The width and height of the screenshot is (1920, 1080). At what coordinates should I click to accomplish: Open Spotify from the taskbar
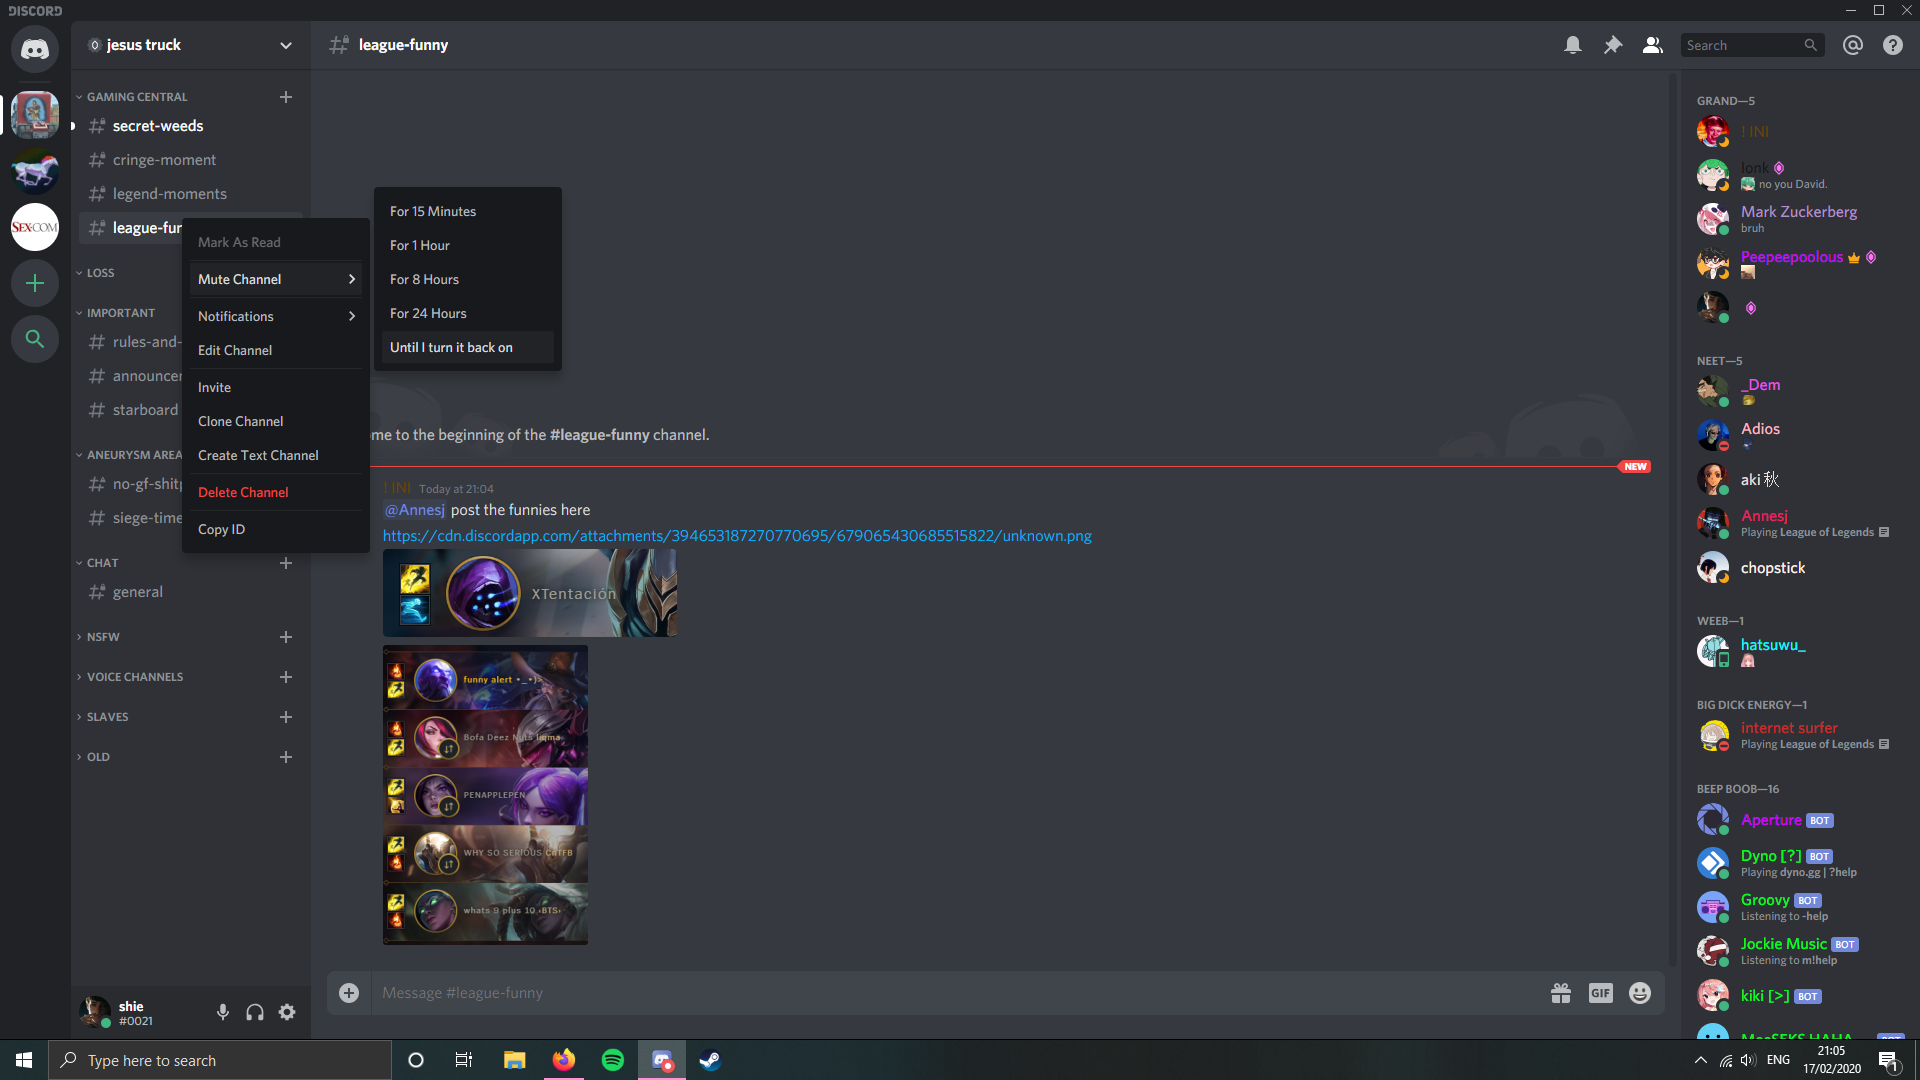pos(612,1060)
